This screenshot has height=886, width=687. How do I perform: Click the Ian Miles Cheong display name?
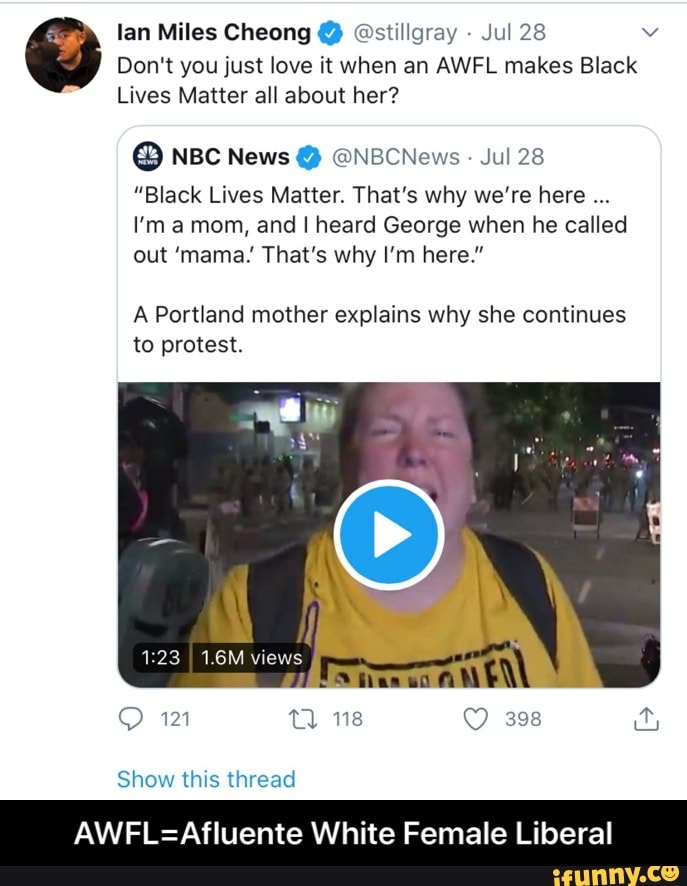214,33
